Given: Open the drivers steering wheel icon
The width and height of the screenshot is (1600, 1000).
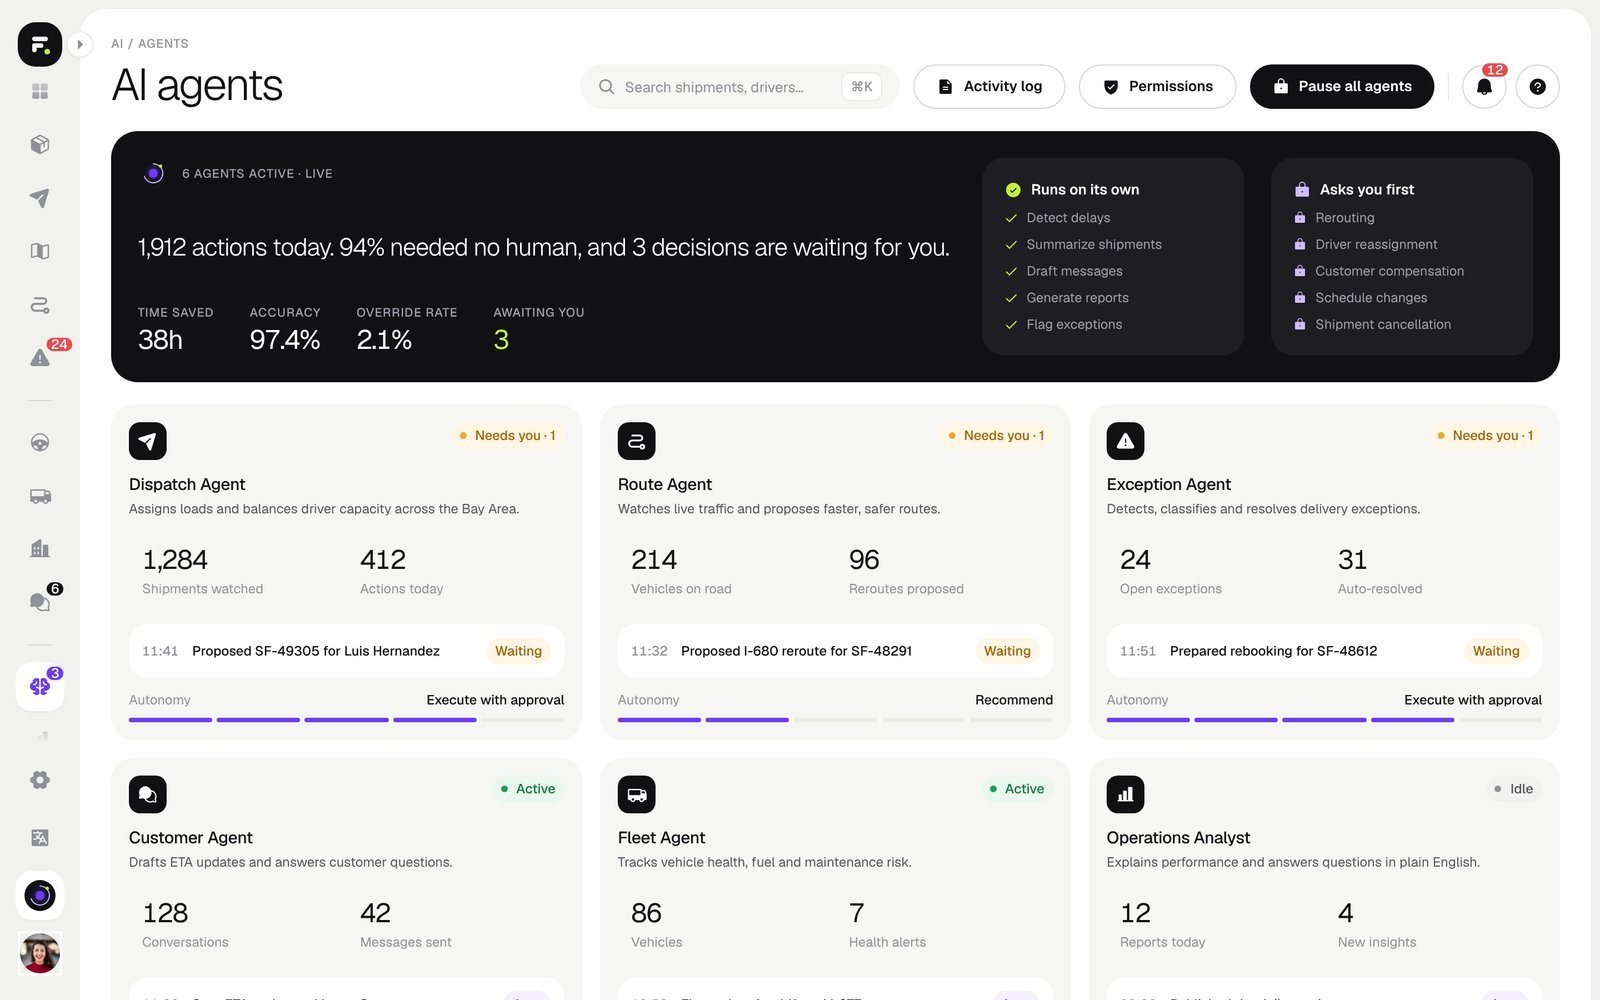Looking at the screenshot, I should pyautogui.click(x=40, y=442).
